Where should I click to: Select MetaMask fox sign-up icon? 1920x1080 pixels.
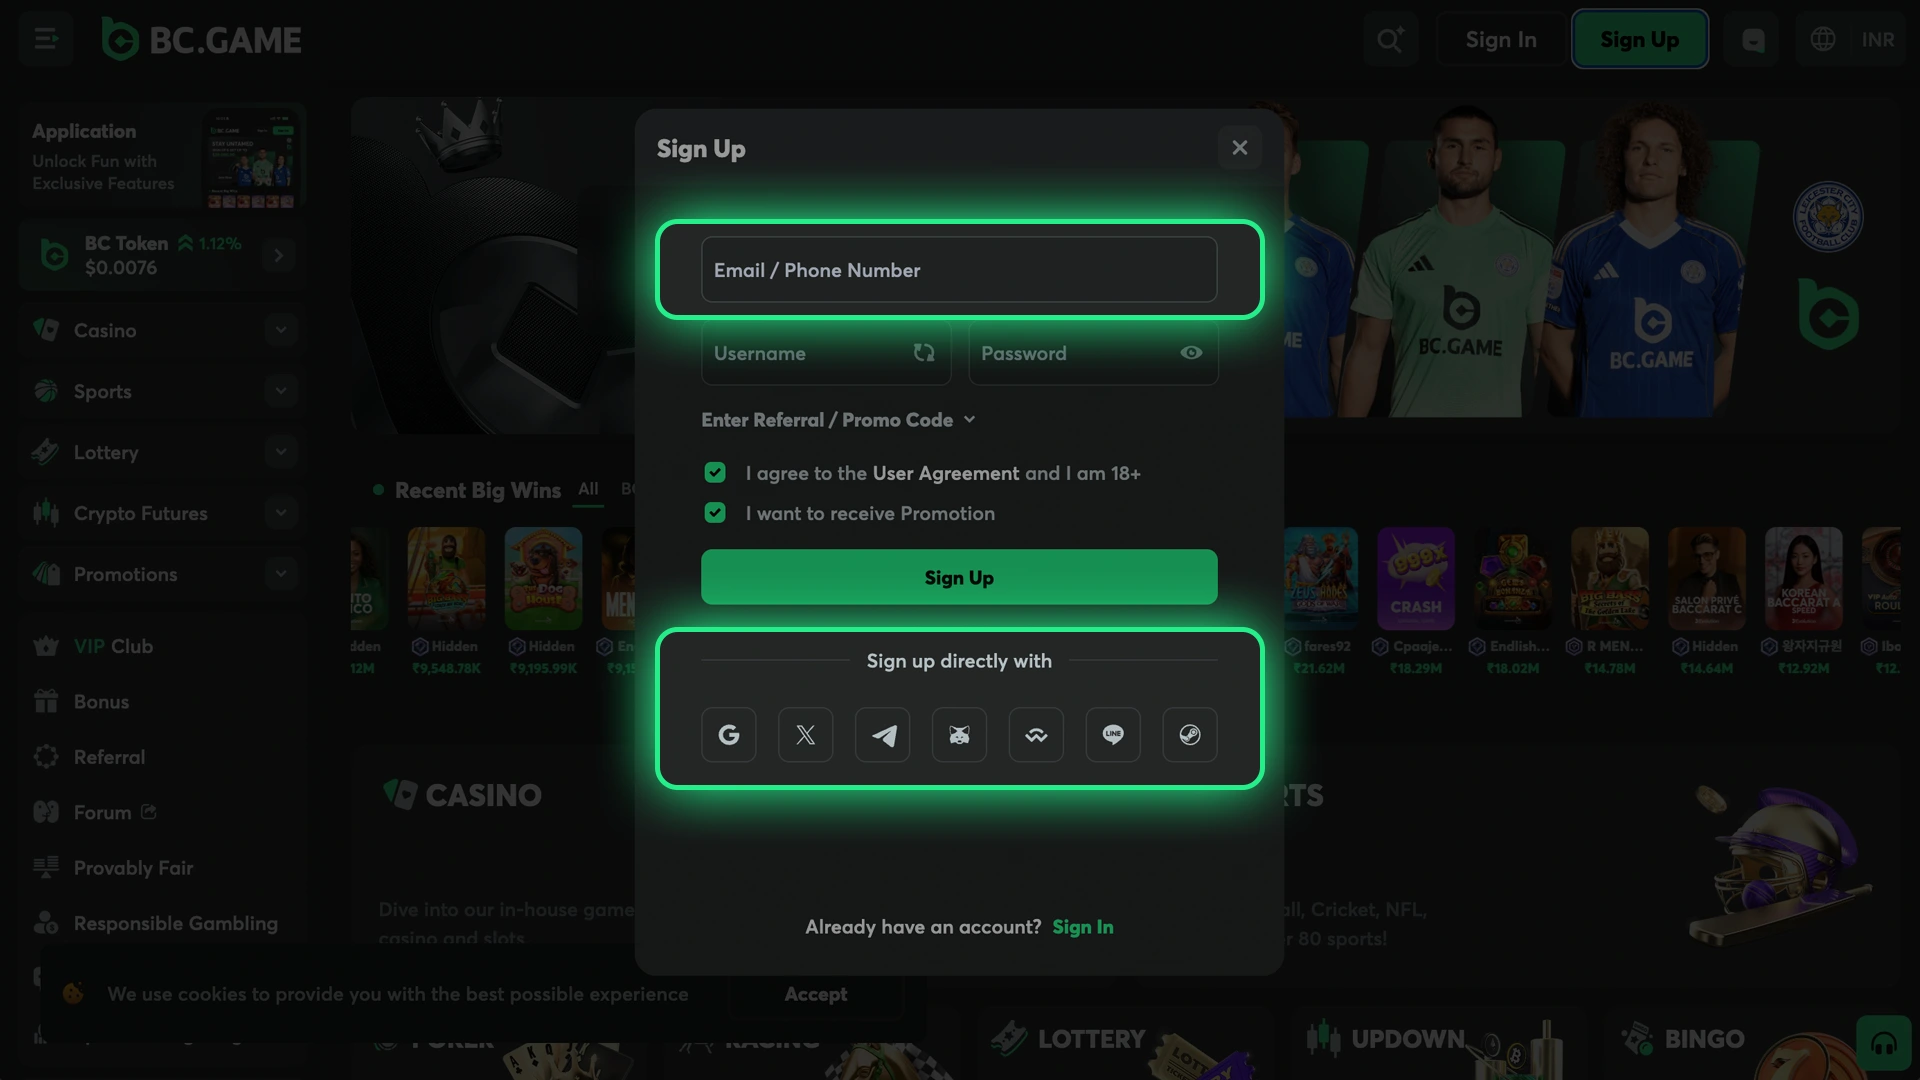(x=959, y=735)
